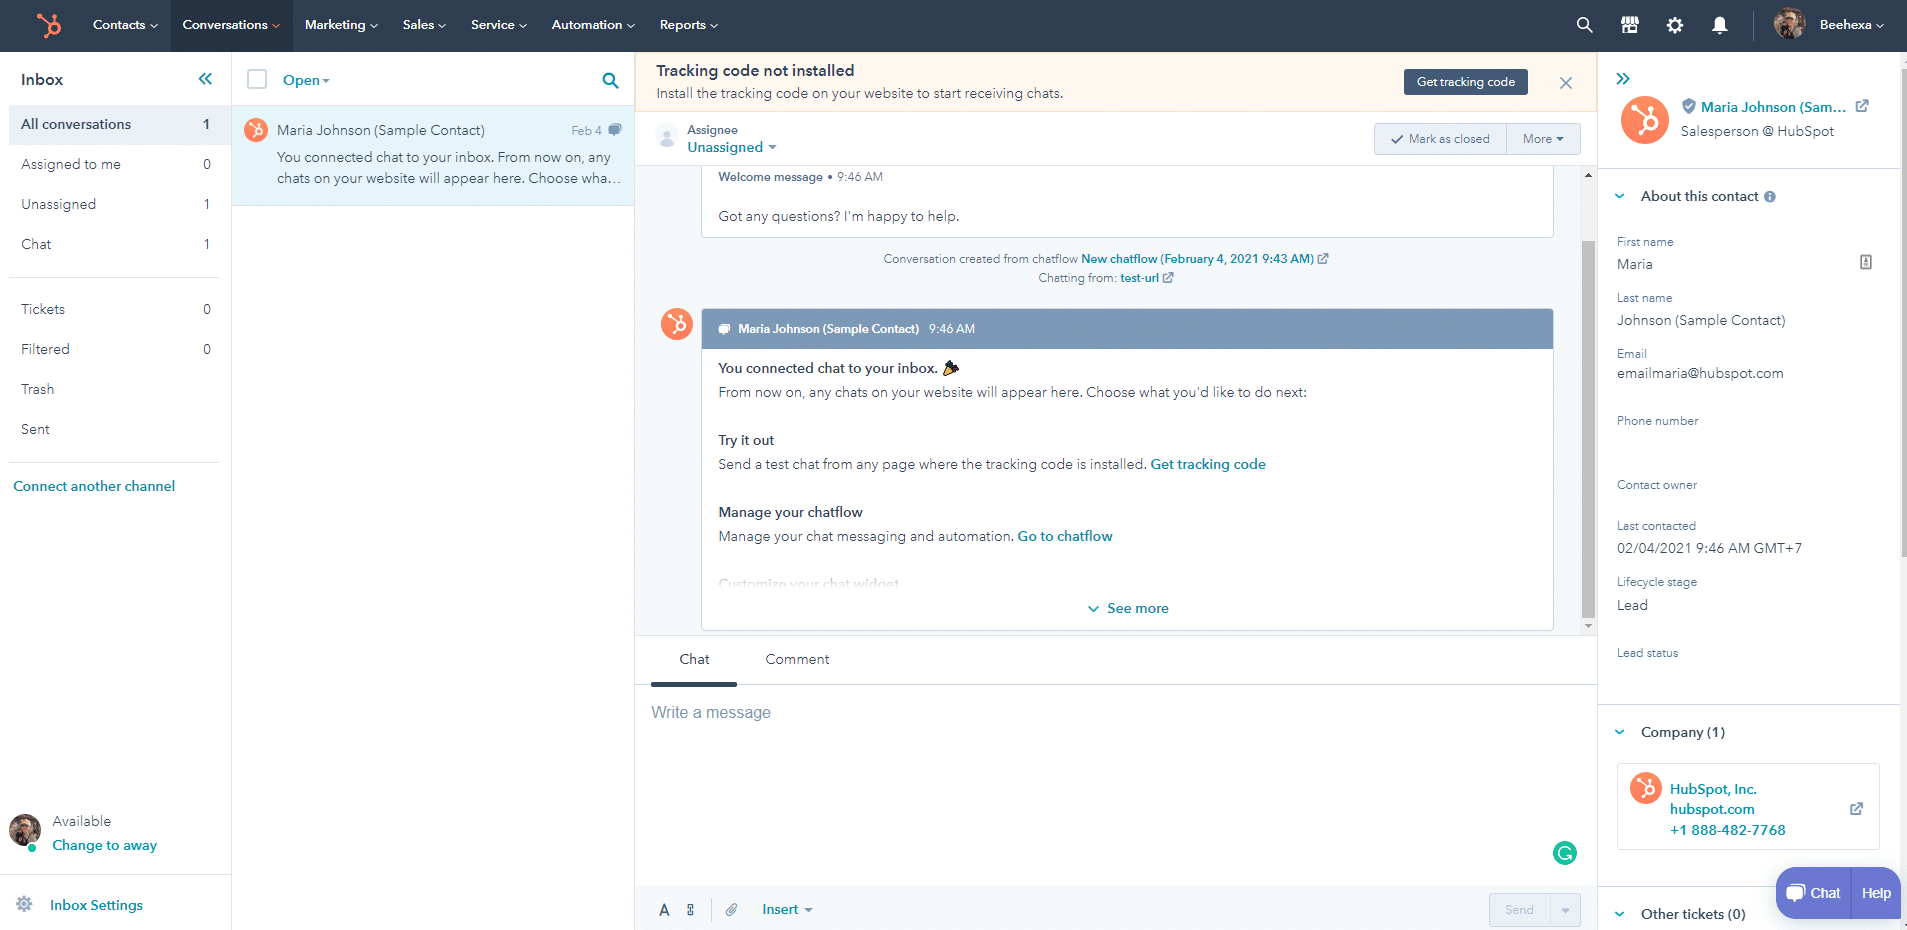Open the HubSpot, Inc. company external link icon
Screen dimensions: 1907x930
tap(1856, 809)
